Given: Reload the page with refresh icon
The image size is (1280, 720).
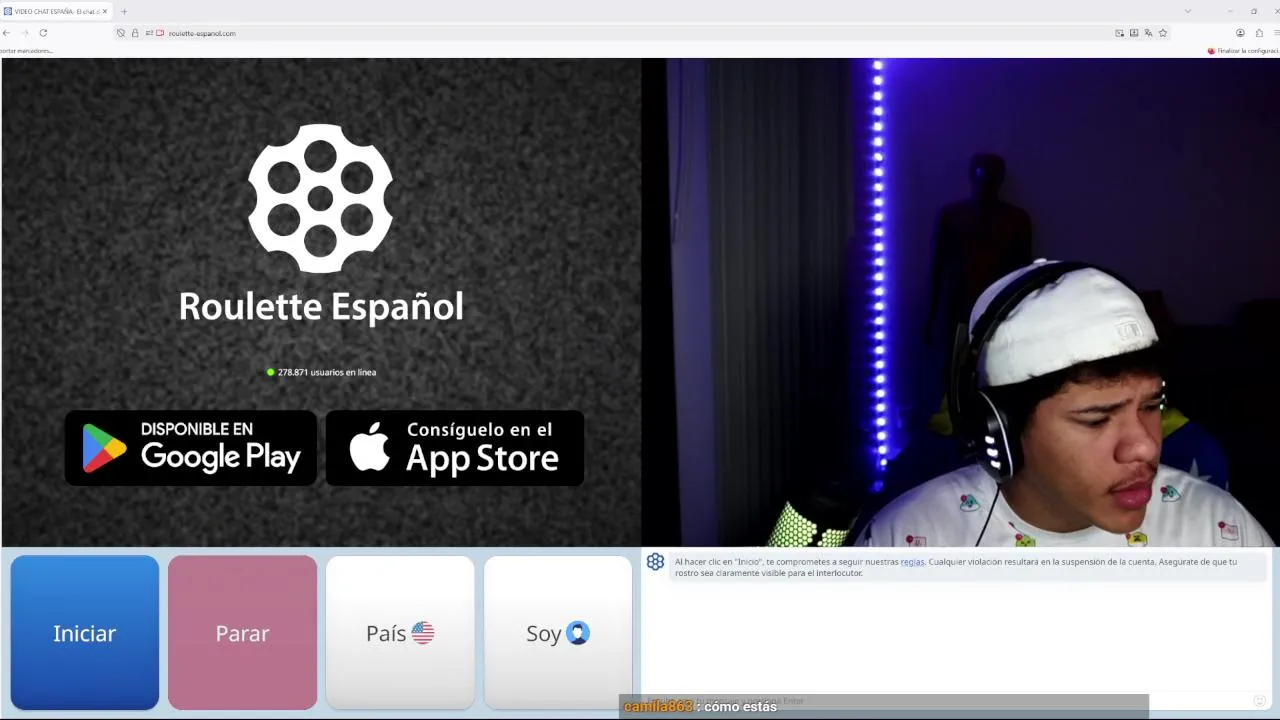Looking at the screenshot, I should click(x=43, y=33).
